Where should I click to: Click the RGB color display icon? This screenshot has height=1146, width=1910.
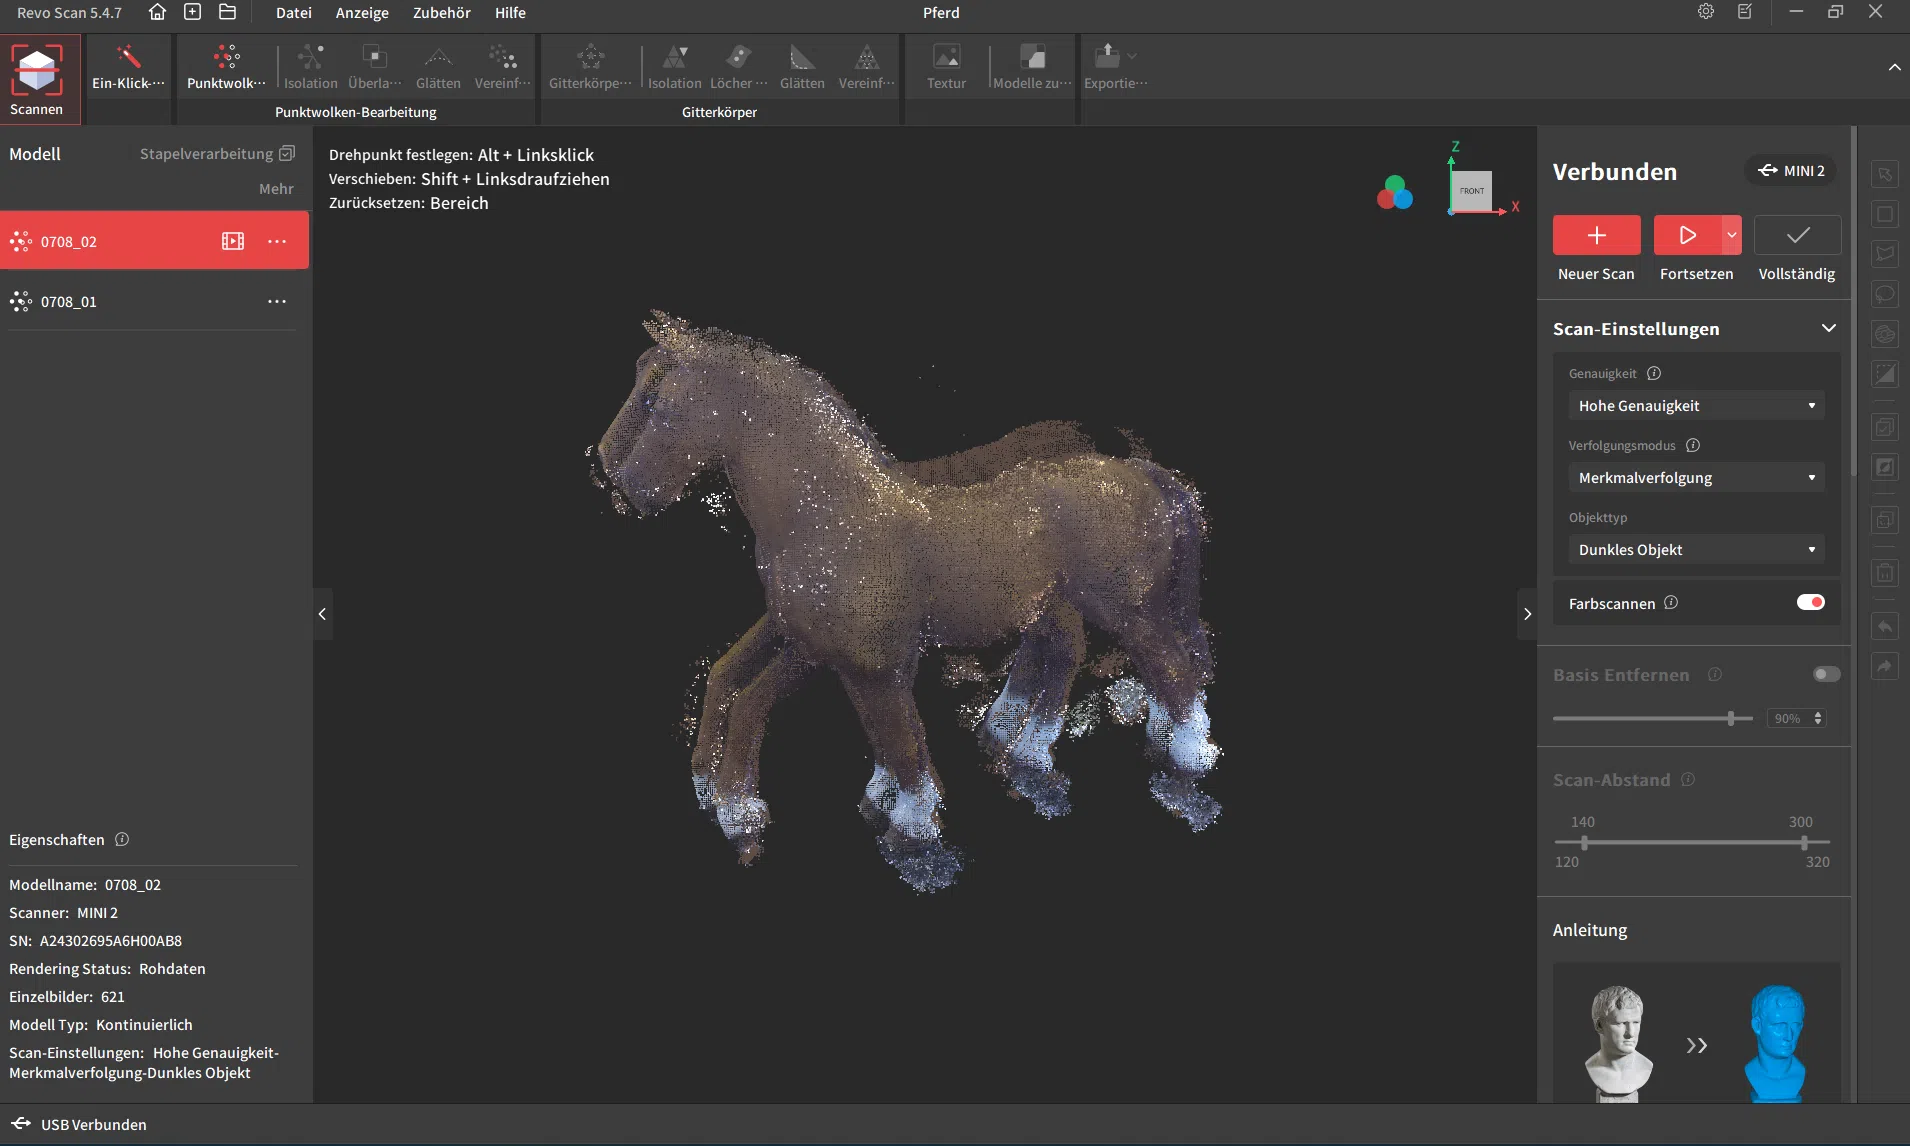pyautogui.click(x=1394, y=192)
